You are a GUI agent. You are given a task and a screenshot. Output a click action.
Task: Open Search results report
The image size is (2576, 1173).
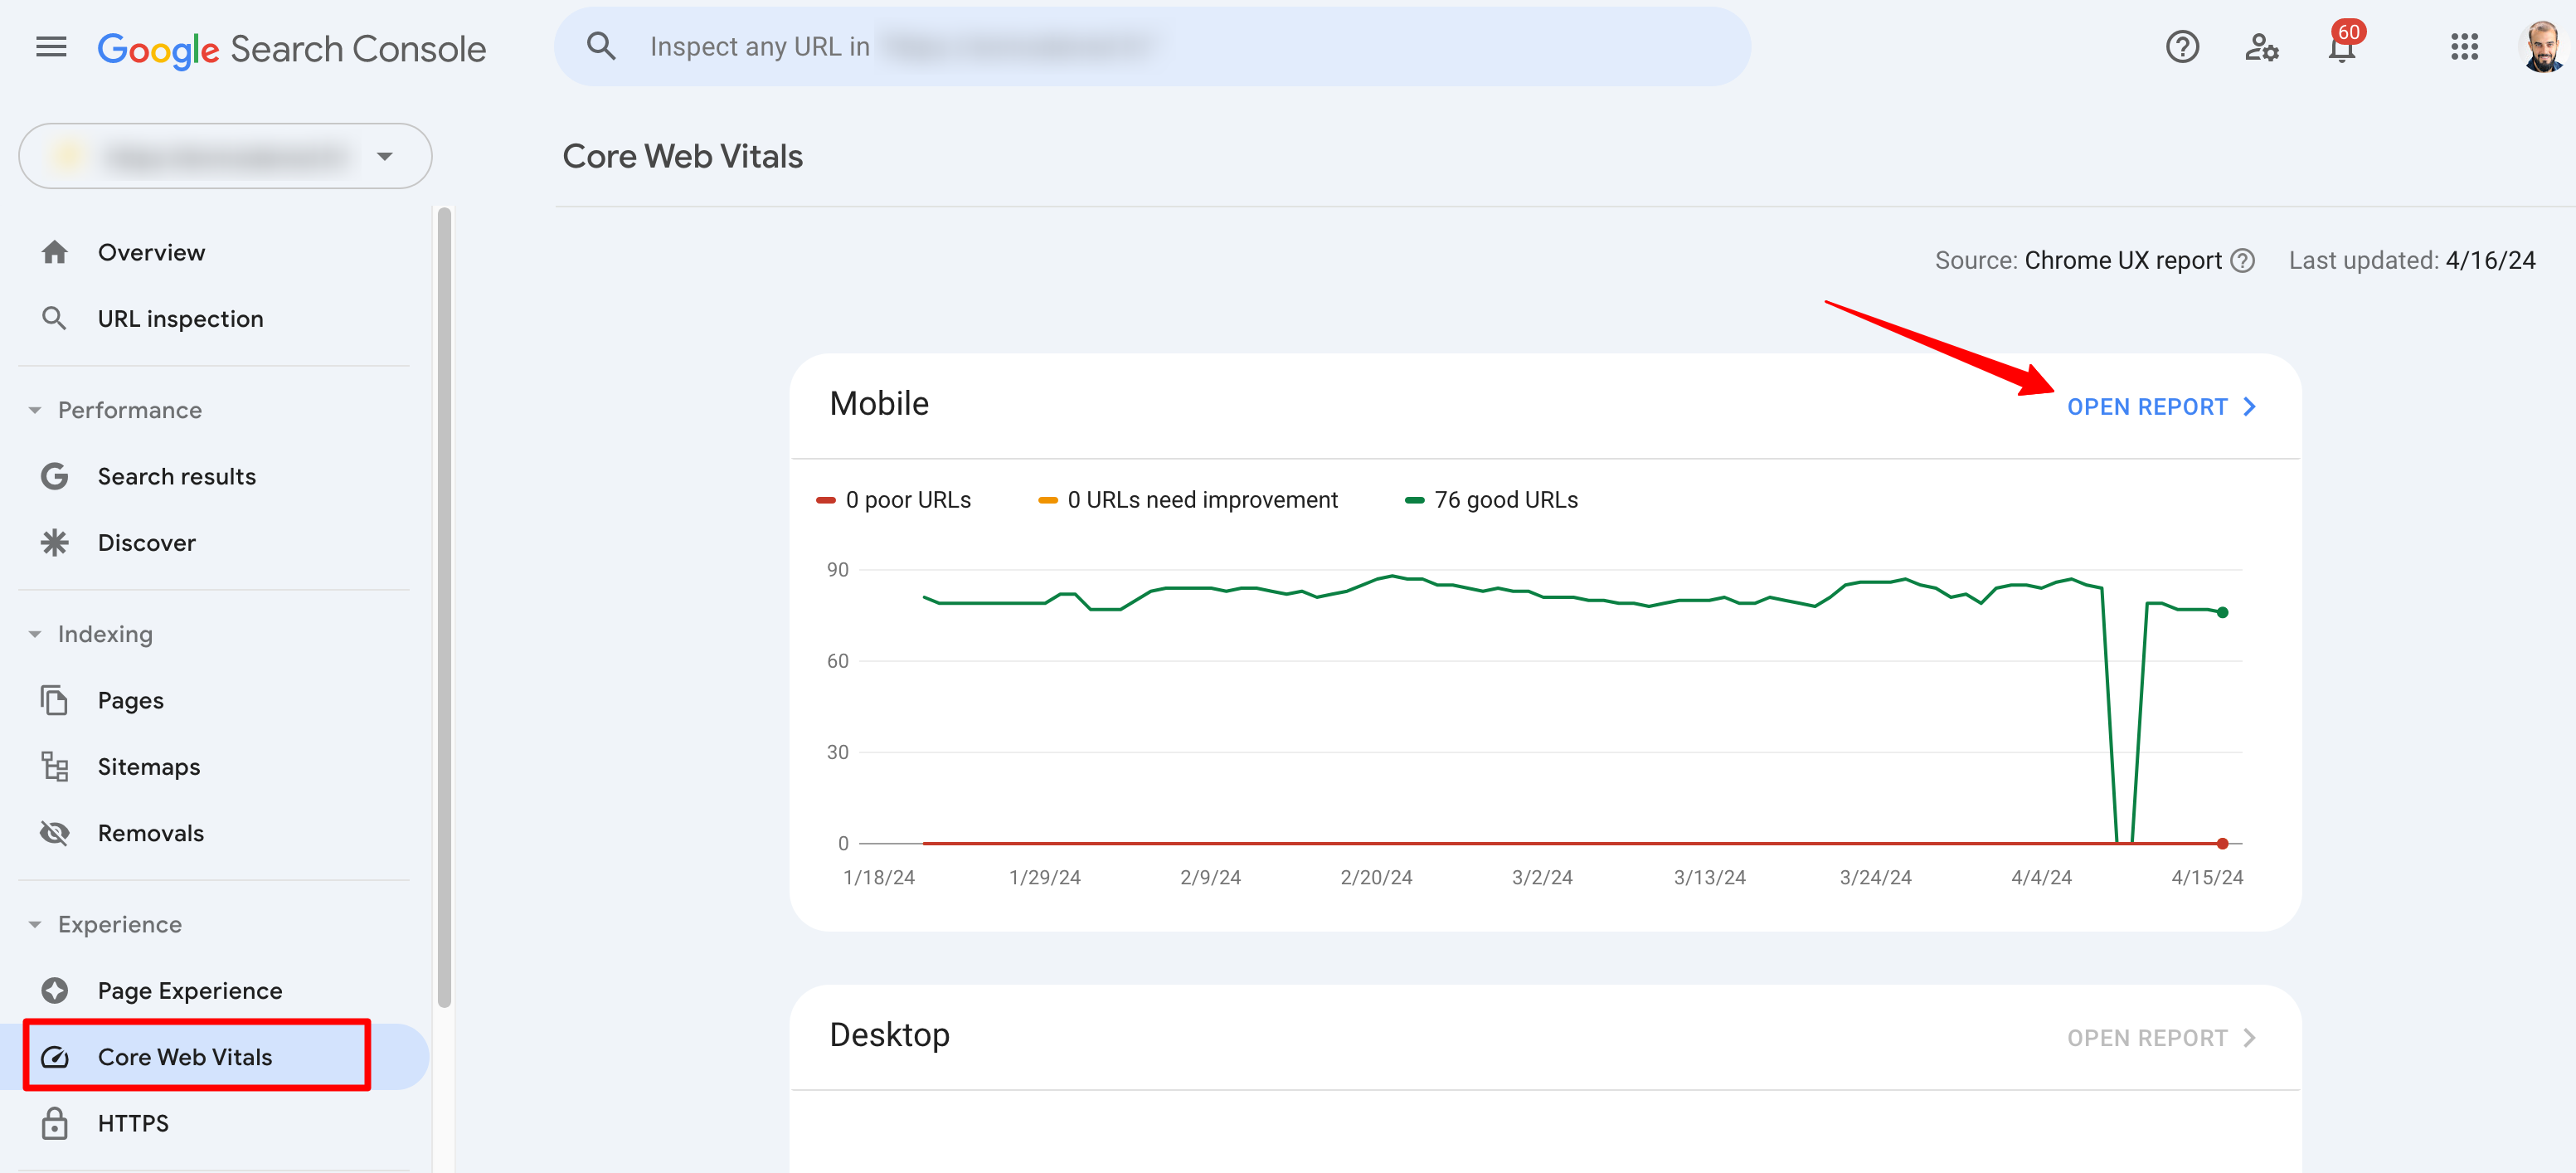point(177,476)
